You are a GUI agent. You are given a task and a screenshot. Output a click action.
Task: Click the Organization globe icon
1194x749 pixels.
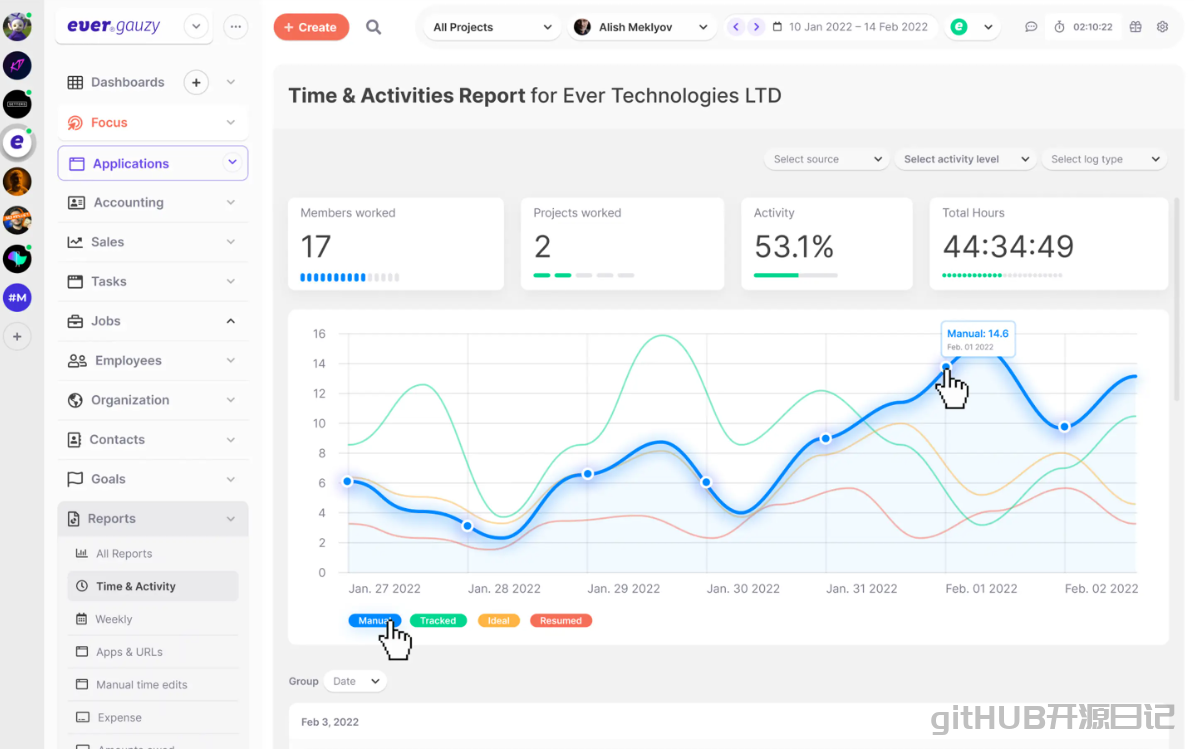(75, 400)
